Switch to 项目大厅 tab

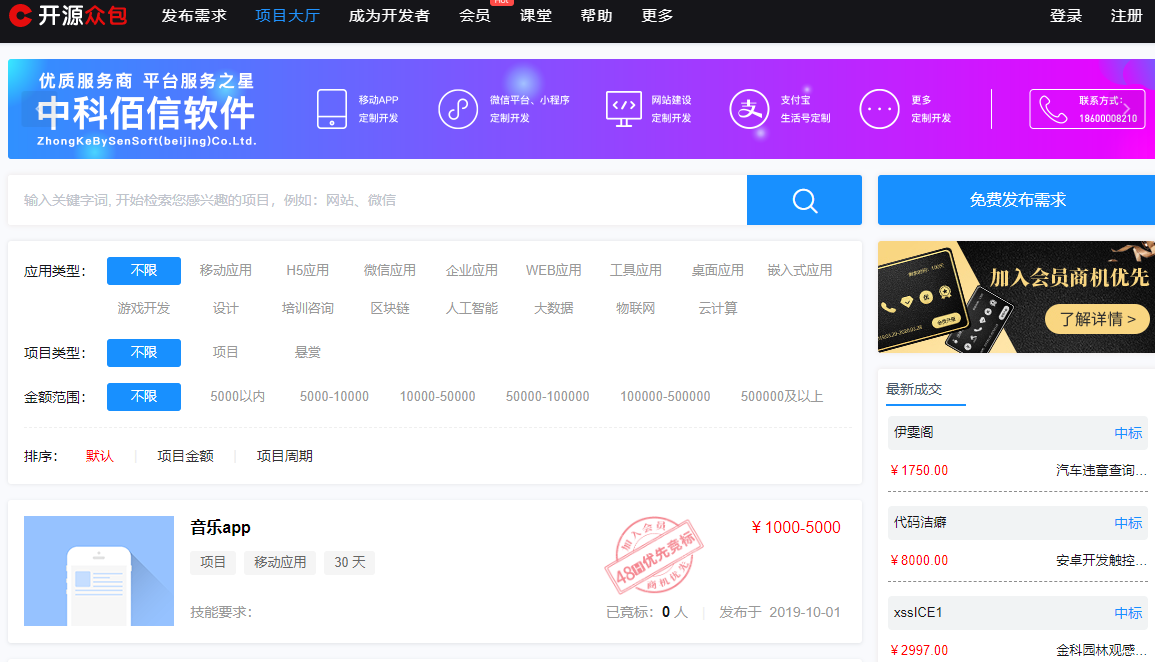click(287, 16)
